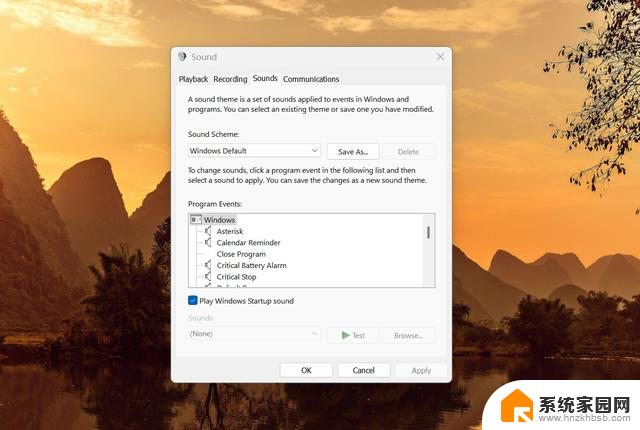Viewport: 640px width, 430px height.
Task: Switch to the Recording tab
Action: point(230,79)
